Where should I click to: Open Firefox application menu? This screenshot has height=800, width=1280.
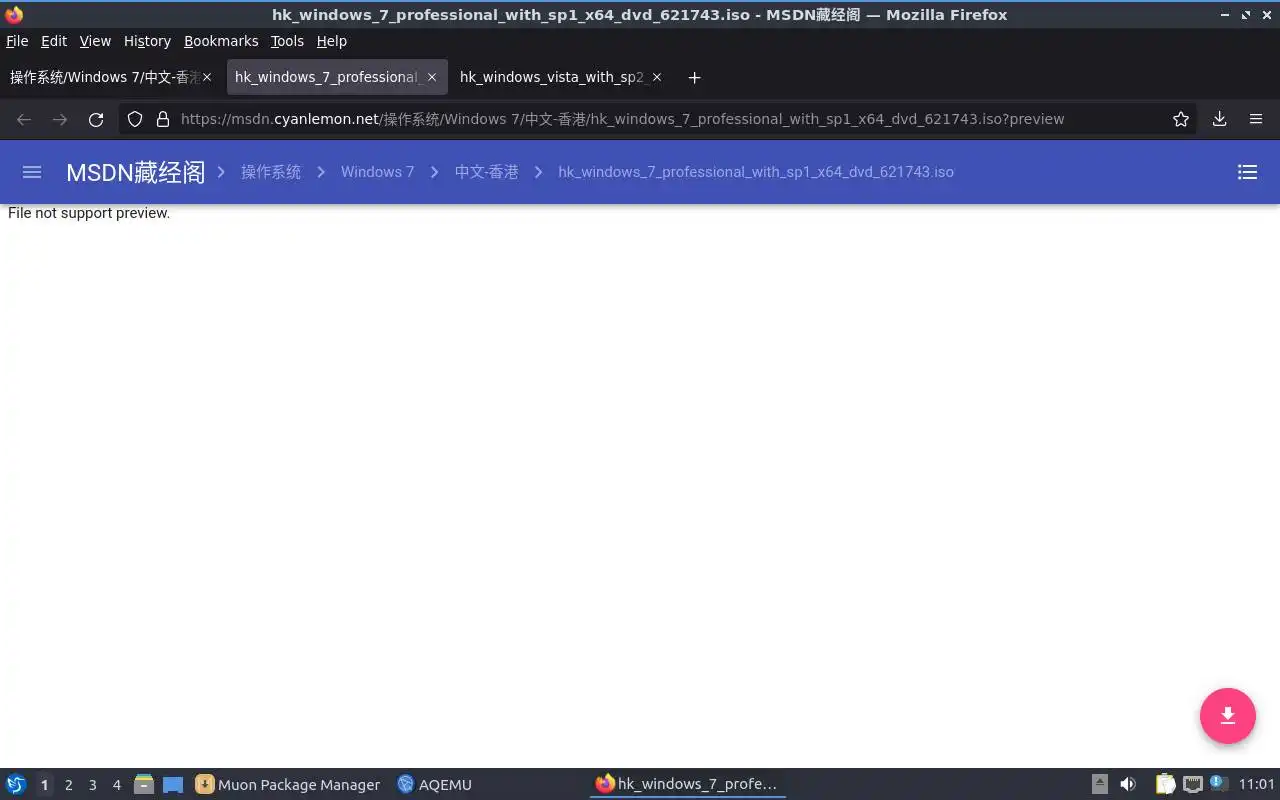coord(1256,119)
